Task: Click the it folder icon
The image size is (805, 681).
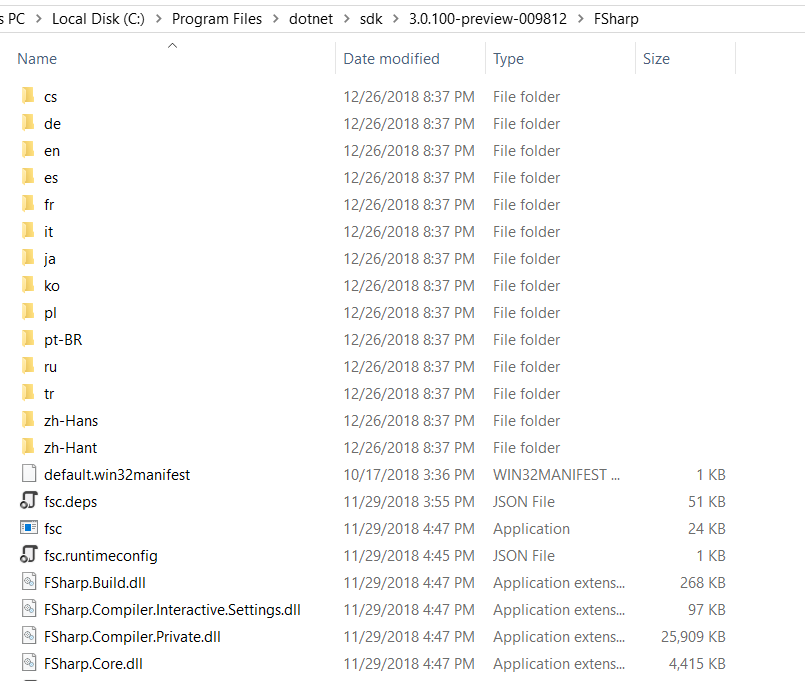Action: 29,231
